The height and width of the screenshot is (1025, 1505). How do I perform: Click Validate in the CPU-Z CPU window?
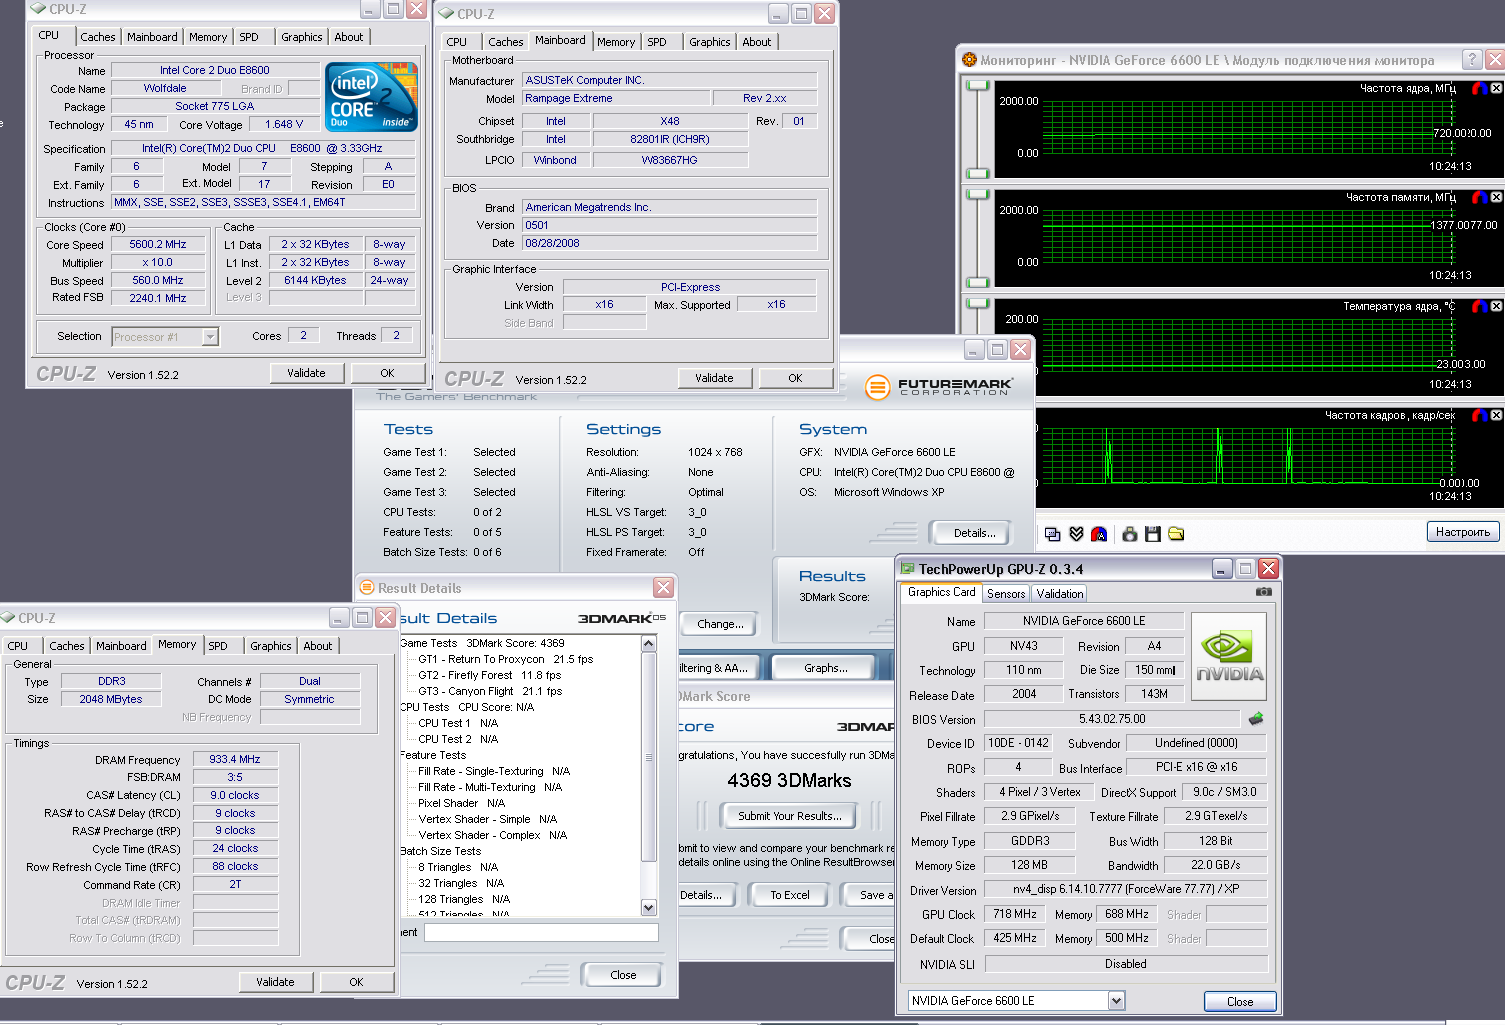(306, 373)
